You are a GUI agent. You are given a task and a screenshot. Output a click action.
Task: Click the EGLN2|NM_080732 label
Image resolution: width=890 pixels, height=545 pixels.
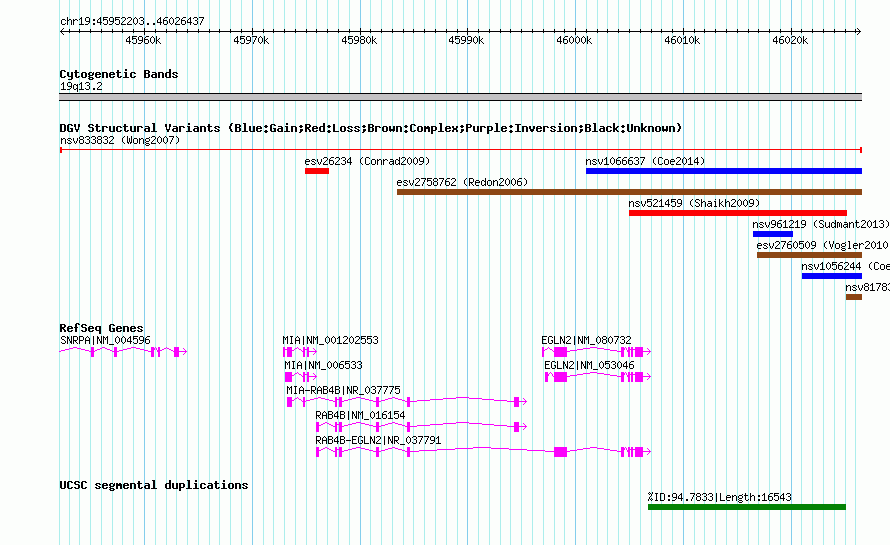click(586, 340)
